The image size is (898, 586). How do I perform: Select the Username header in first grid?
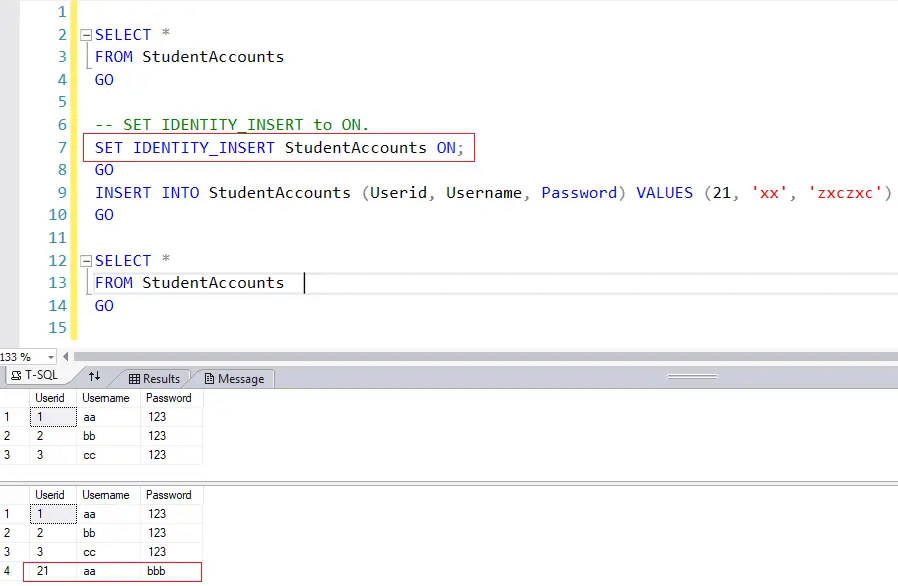pyautogui.click(x=106, y=398)
